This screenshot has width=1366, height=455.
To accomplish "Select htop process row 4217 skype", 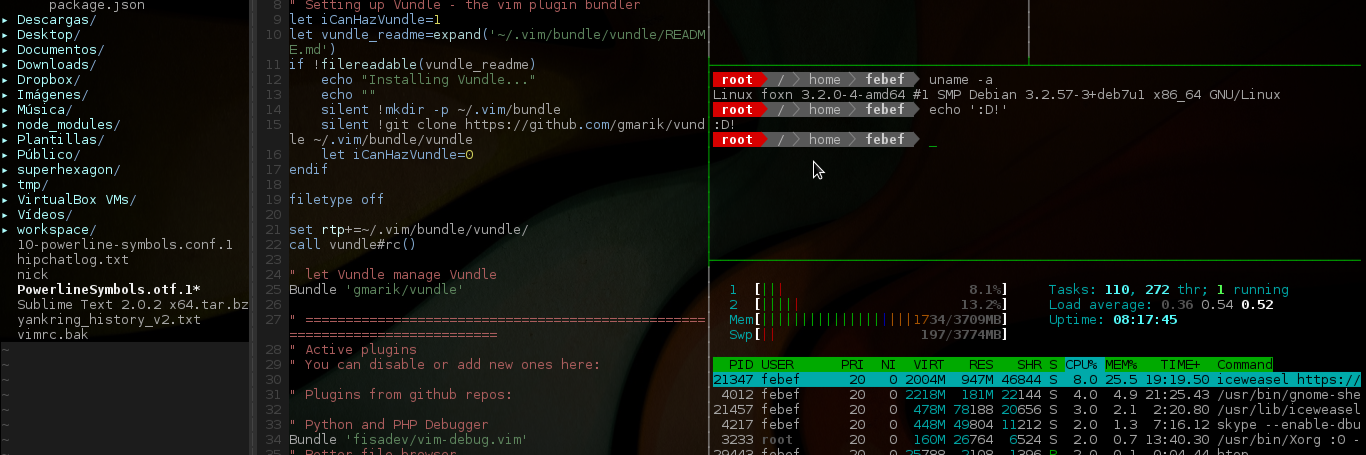I will click(x=1037, y=424).
